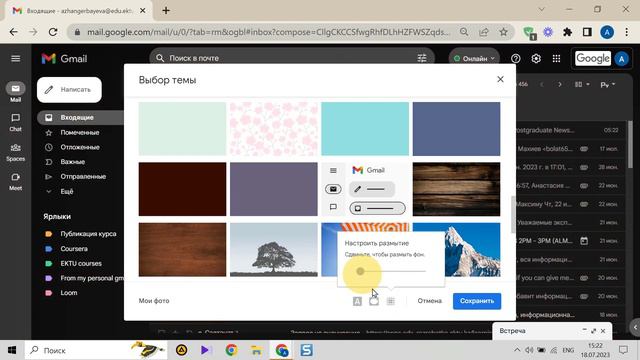Close the theme selection dialog
The width and height of the screenshot is (640, 360).
pyautogui.click(x=500, y=79)
